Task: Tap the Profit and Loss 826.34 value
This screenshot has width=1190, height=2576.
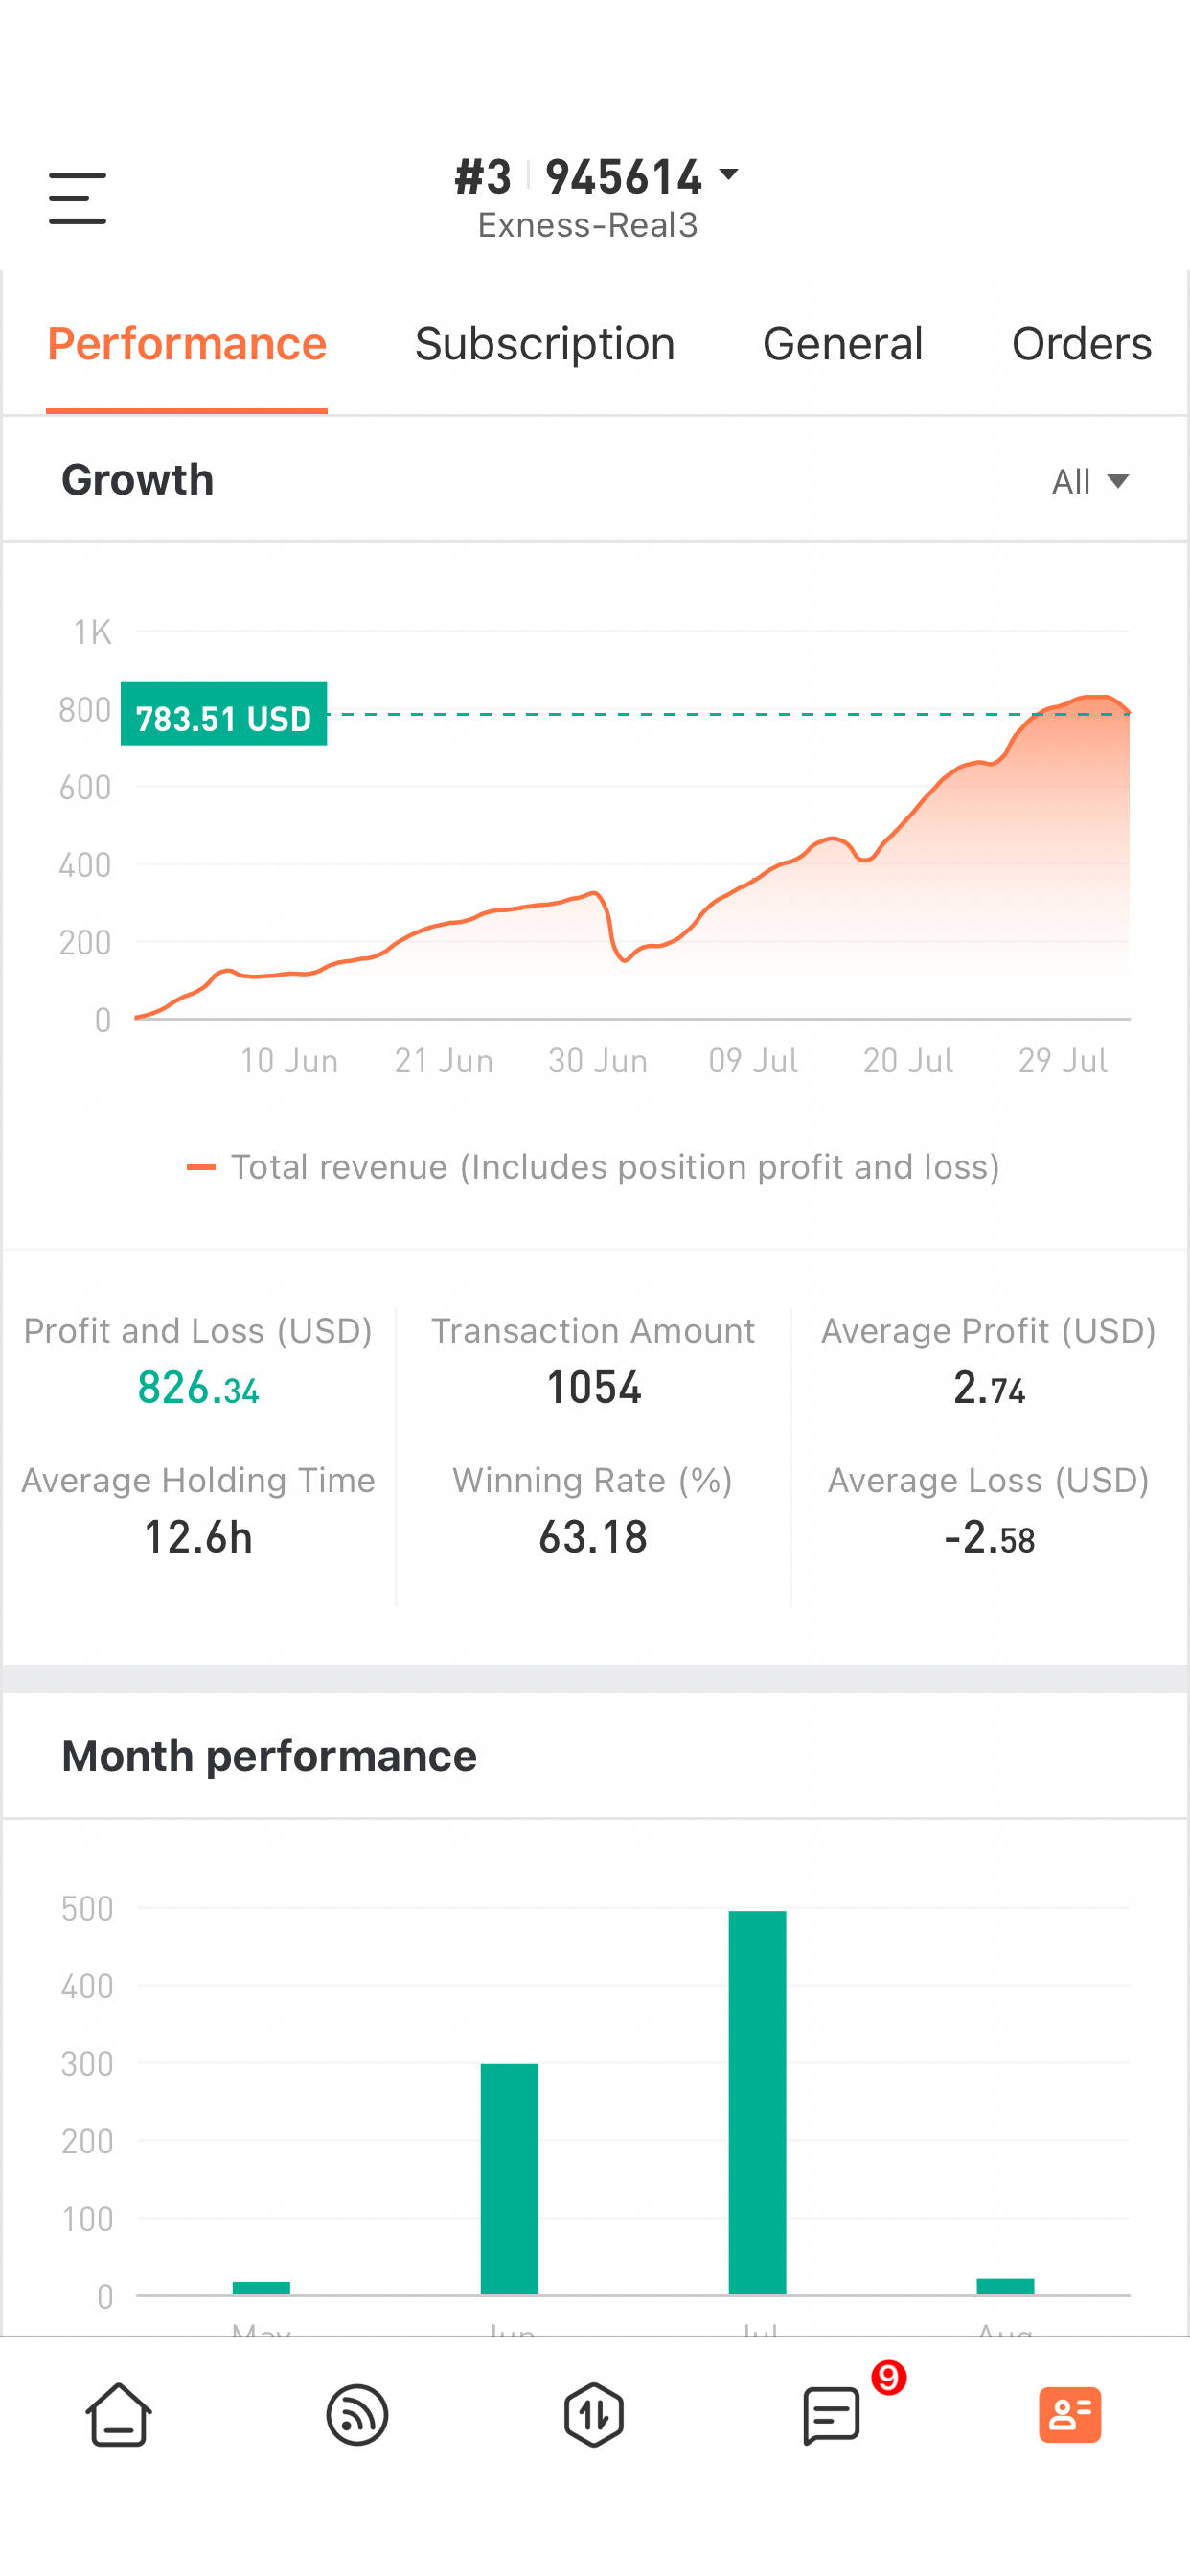Action: click(x=198, y=1387)
